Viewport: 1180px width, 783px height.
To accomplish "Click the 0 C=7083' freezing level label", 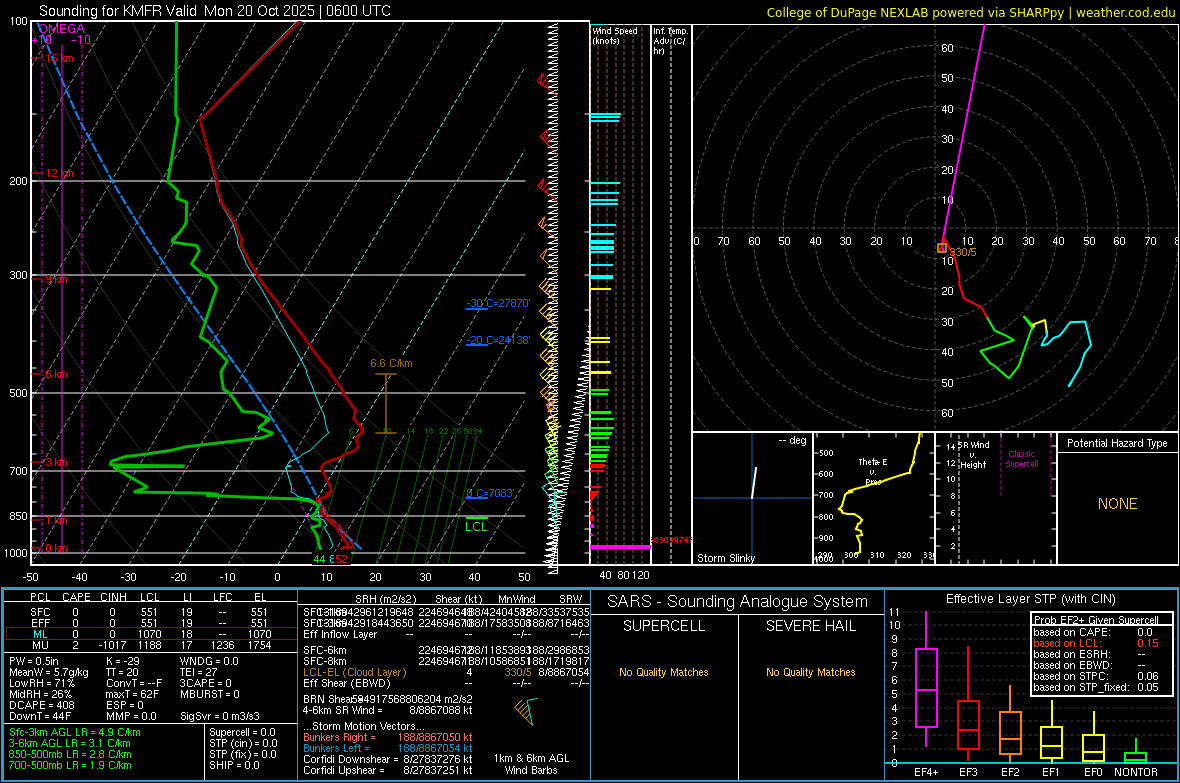I will pos(490,493).
